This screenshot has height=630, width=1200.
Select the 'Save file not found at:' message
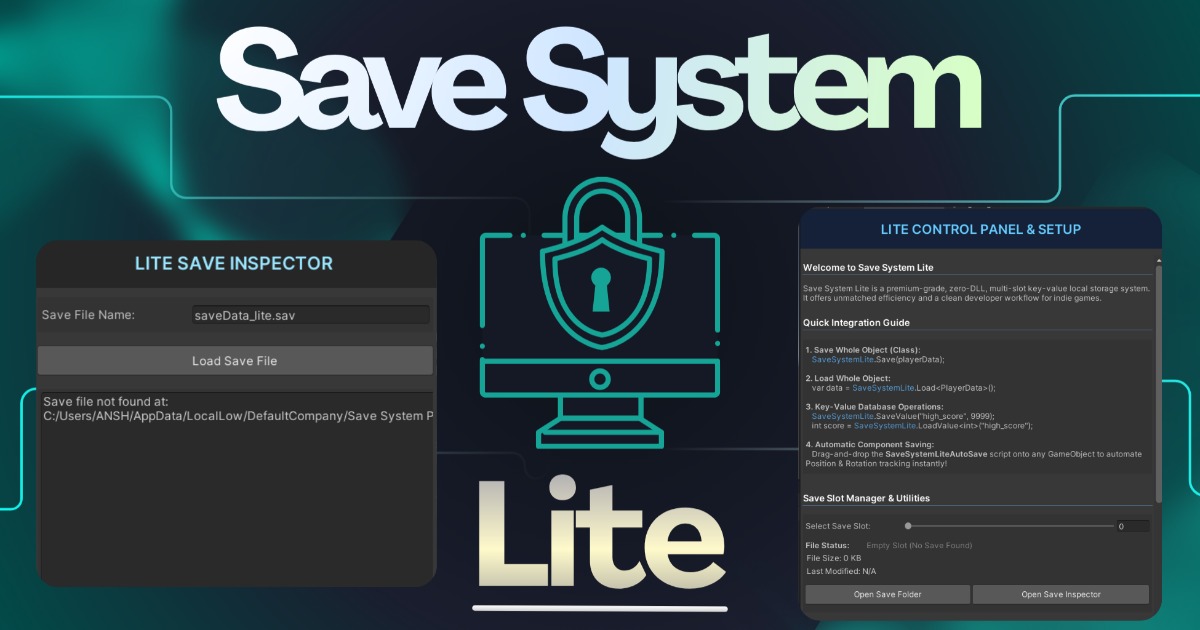click(x=107, y=400)
